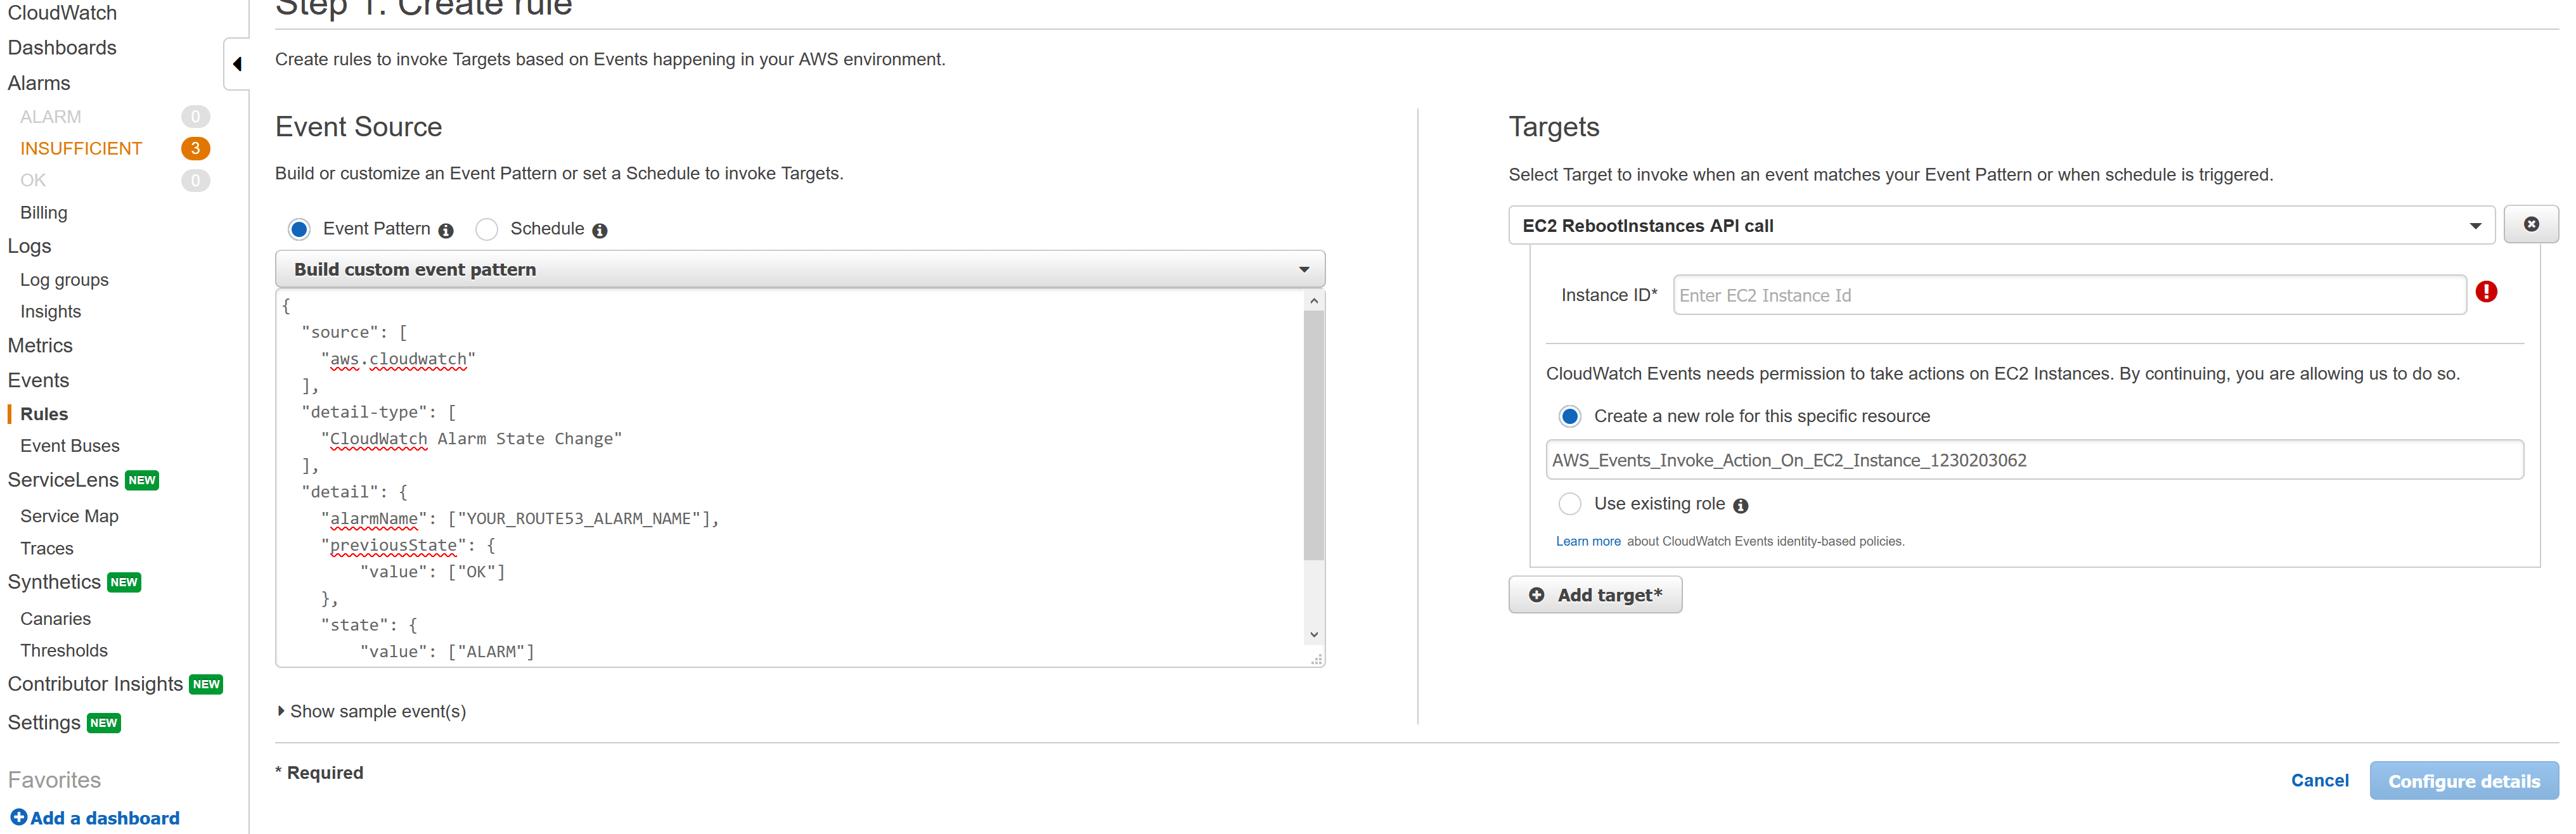Click the info icon beside Use existing role
Viewport: 2576px width, 834px height.
point(1741,505)
